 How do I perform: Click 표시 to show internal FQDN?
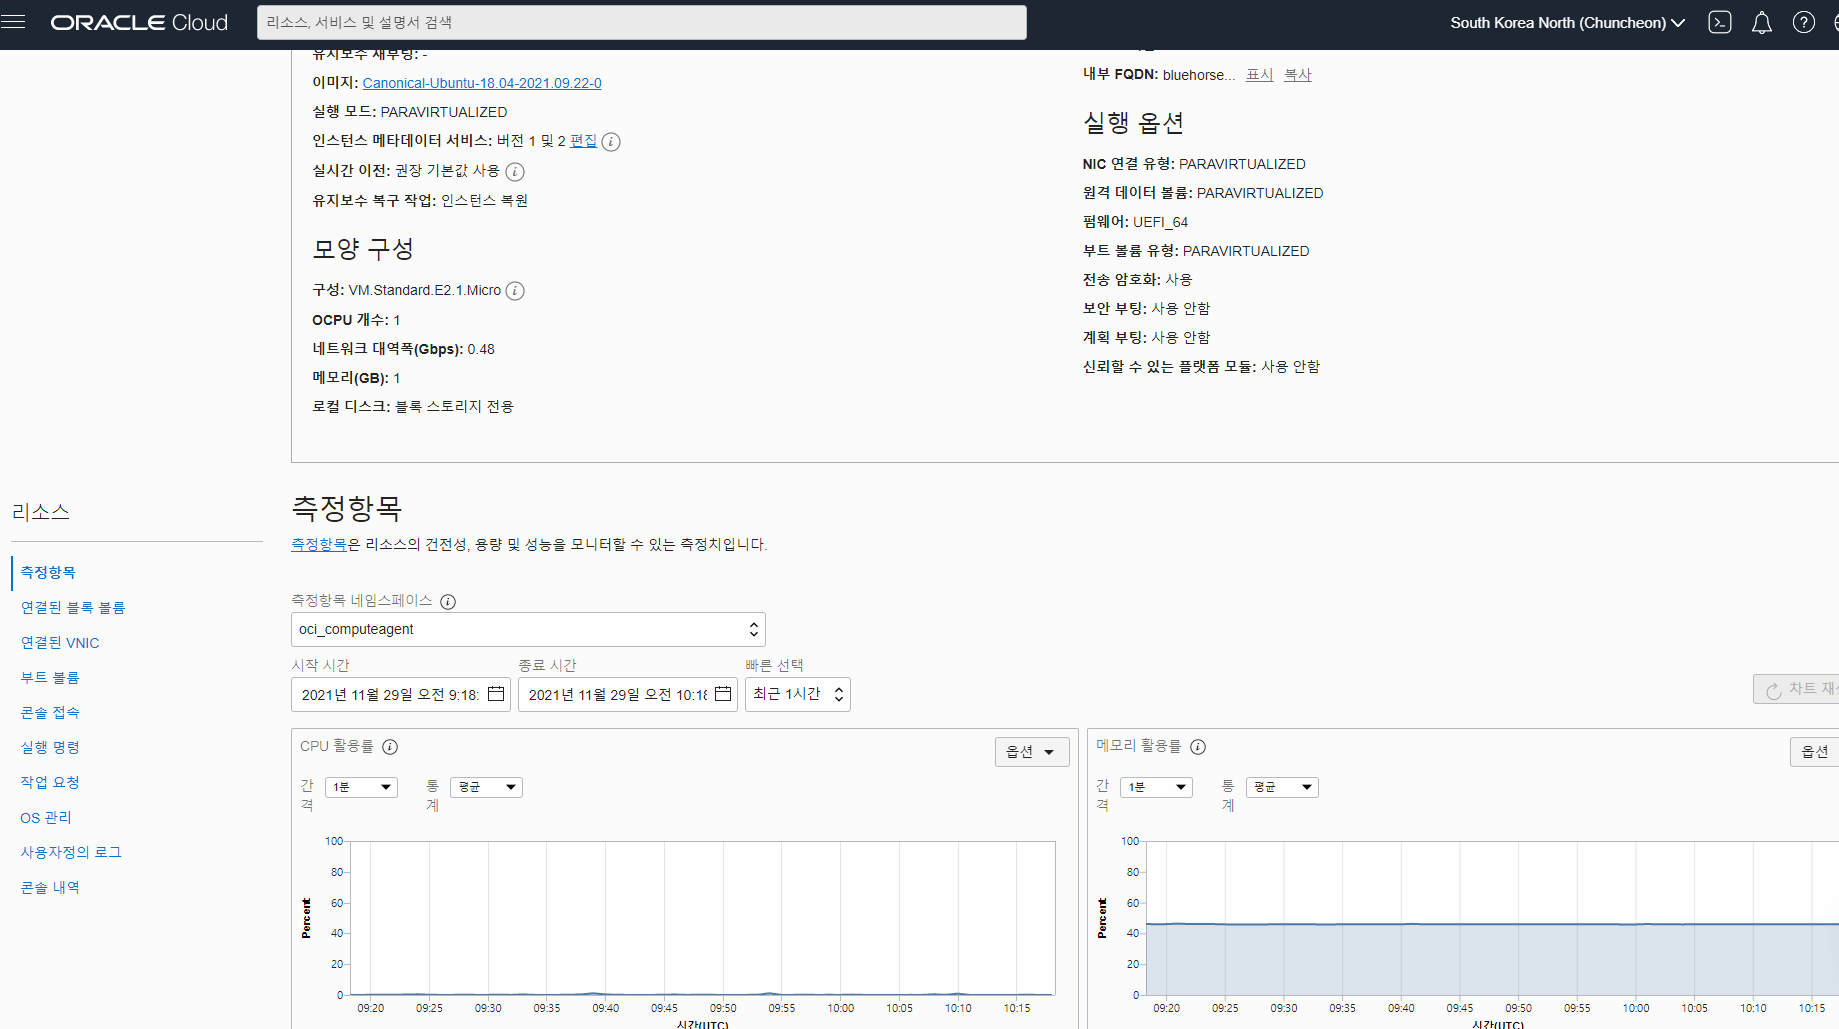1260,75
